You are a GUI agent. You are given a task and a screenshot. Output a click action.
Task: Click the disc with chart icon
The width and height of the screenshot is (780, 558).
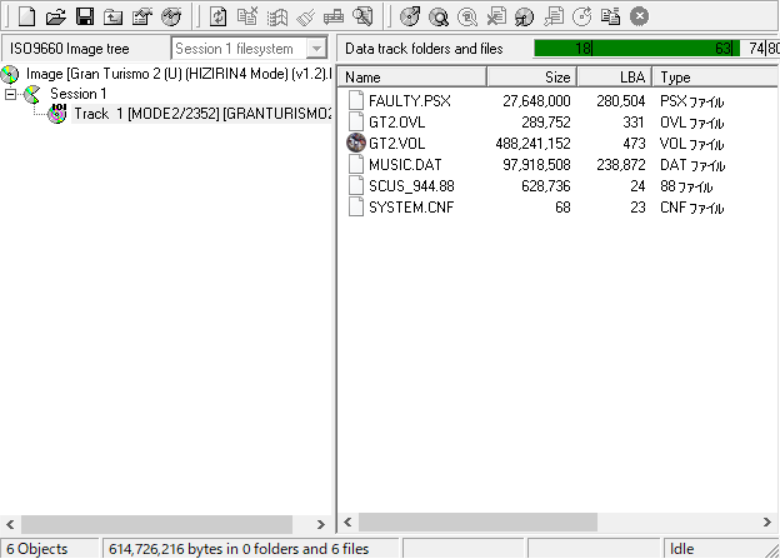click(x=171, y=17)
